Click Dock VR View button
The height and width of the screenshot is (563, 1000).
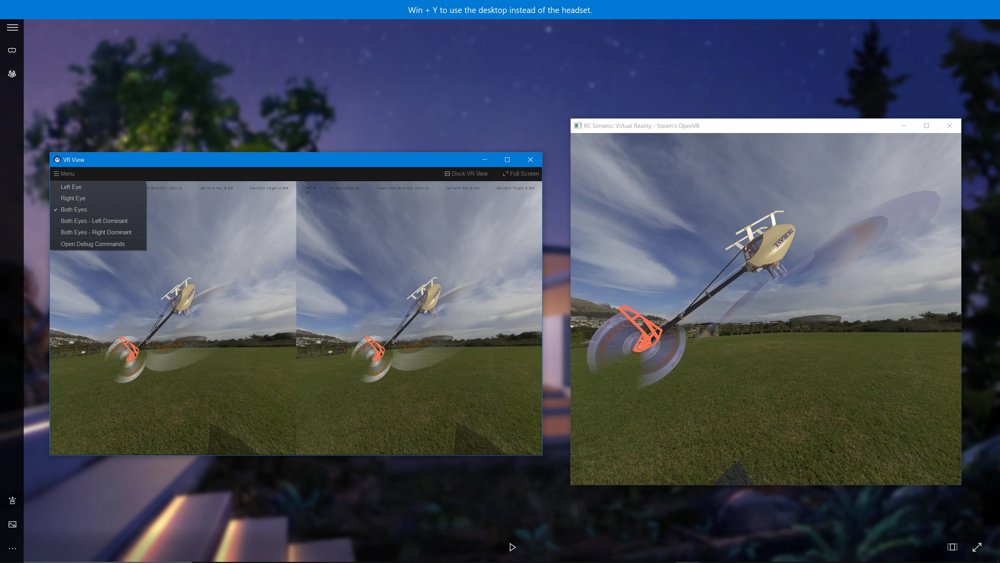(466, 173)
